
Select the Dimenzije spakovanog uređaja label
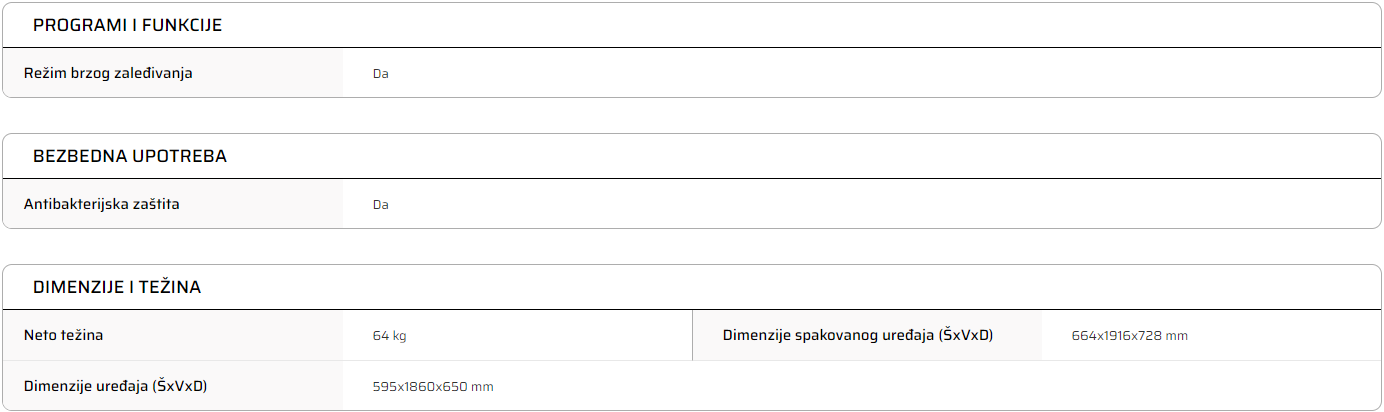point(857,335)
